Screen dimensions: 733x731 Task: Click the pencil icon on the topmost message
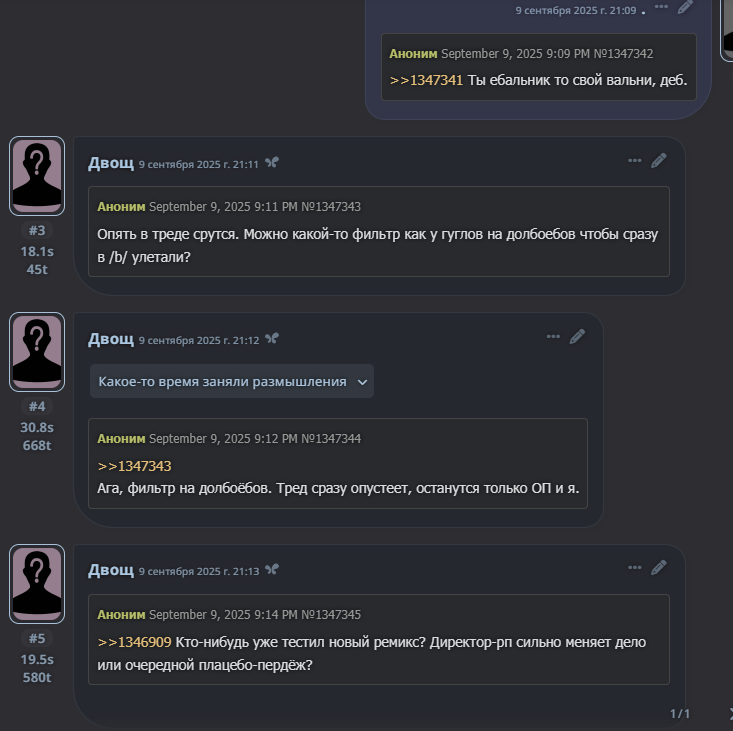[685, 7]
